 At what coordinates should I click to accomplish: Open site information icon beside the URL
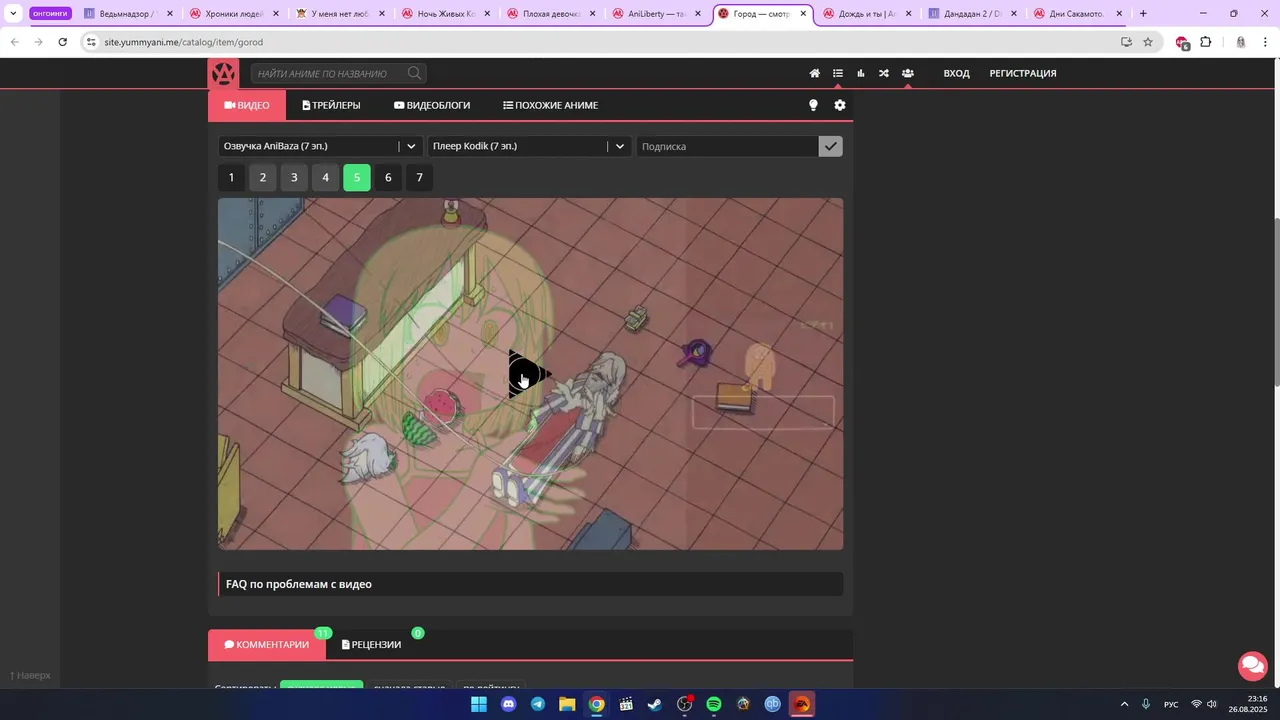tap(91, 42)
